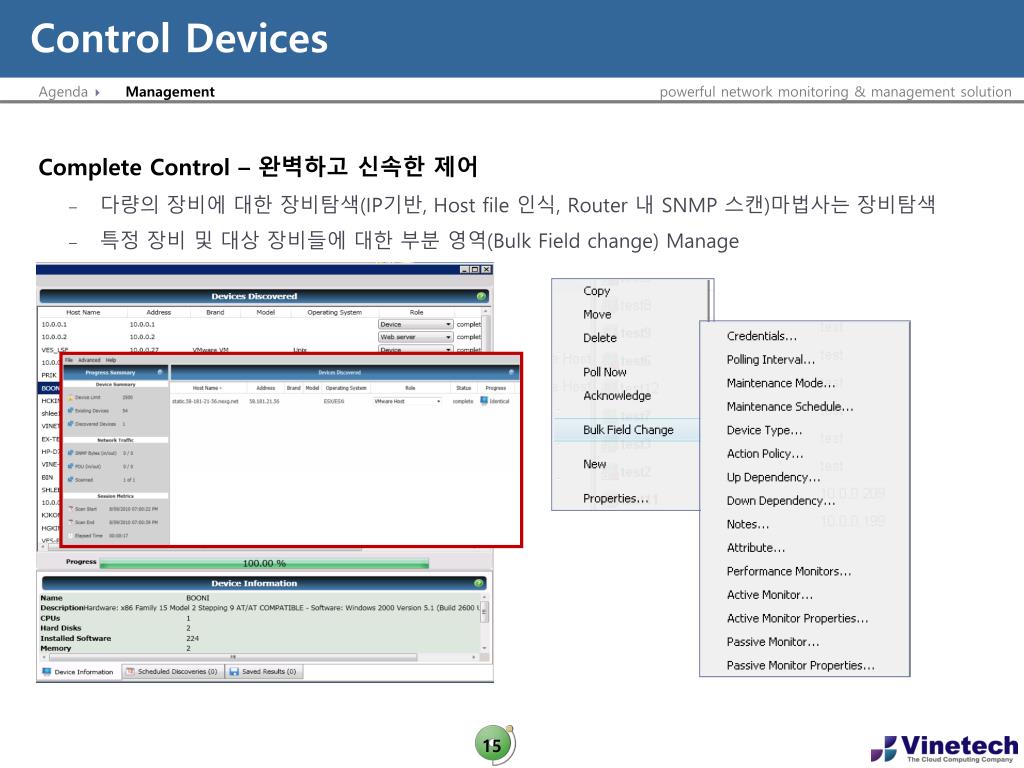Viewport: 1024px width, 768px height.
Task: Click Device Information horizontal scrollbar
Action: tap(232, 657)
